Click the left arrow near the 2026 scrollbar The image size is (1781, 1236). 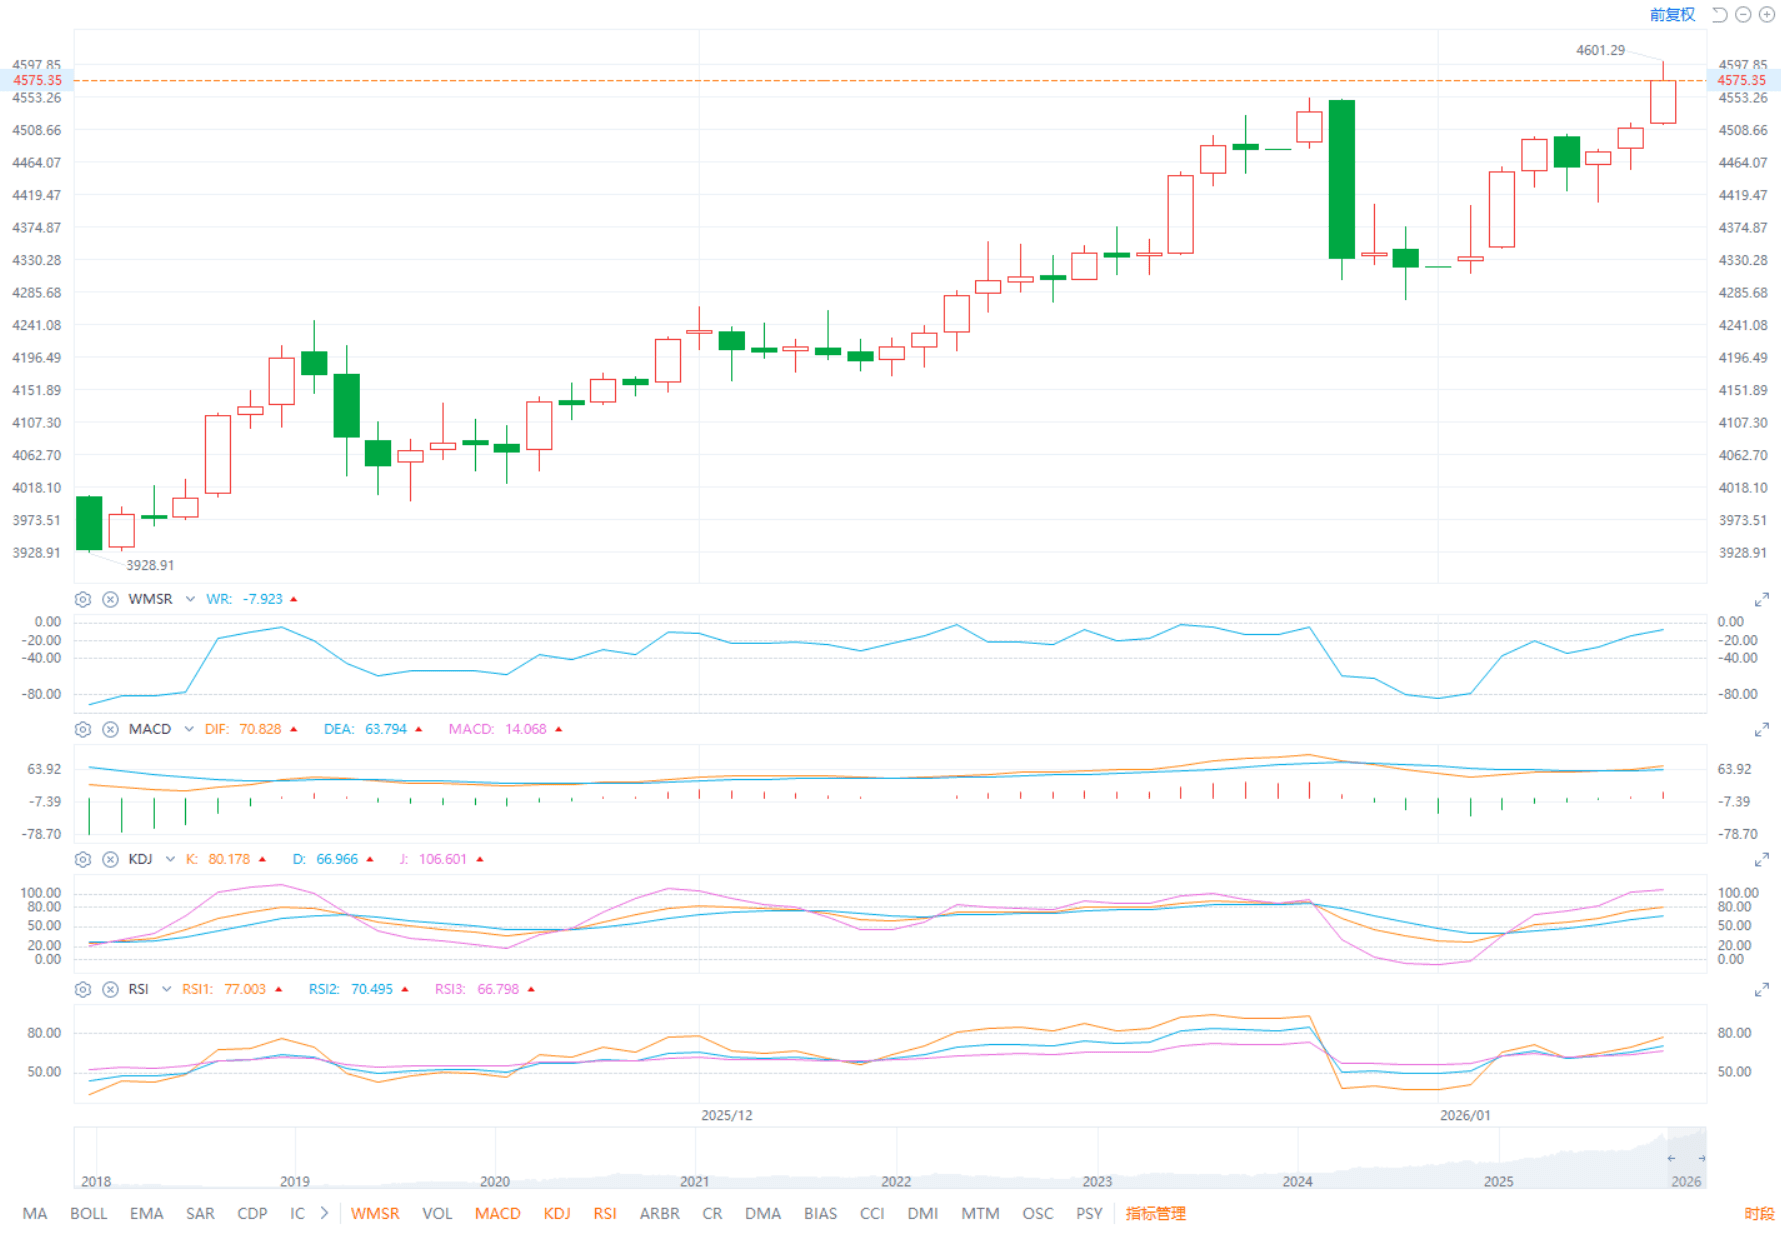1671,1158
